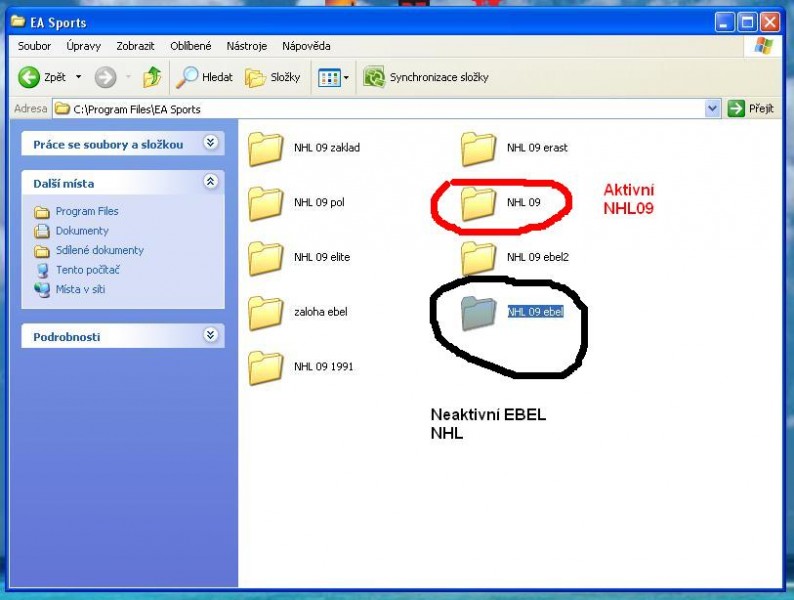Click the Přejít go button
The image size is (794, 600).
coord(751,108)
